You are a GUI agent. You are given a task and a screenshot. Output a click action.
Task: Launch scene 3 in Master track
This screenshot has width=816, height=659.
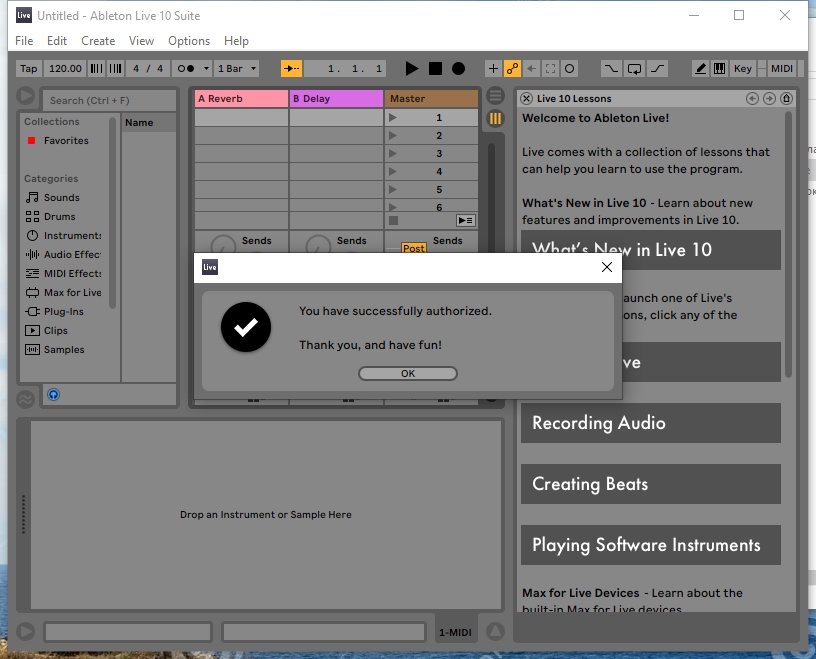click(393, 154)
